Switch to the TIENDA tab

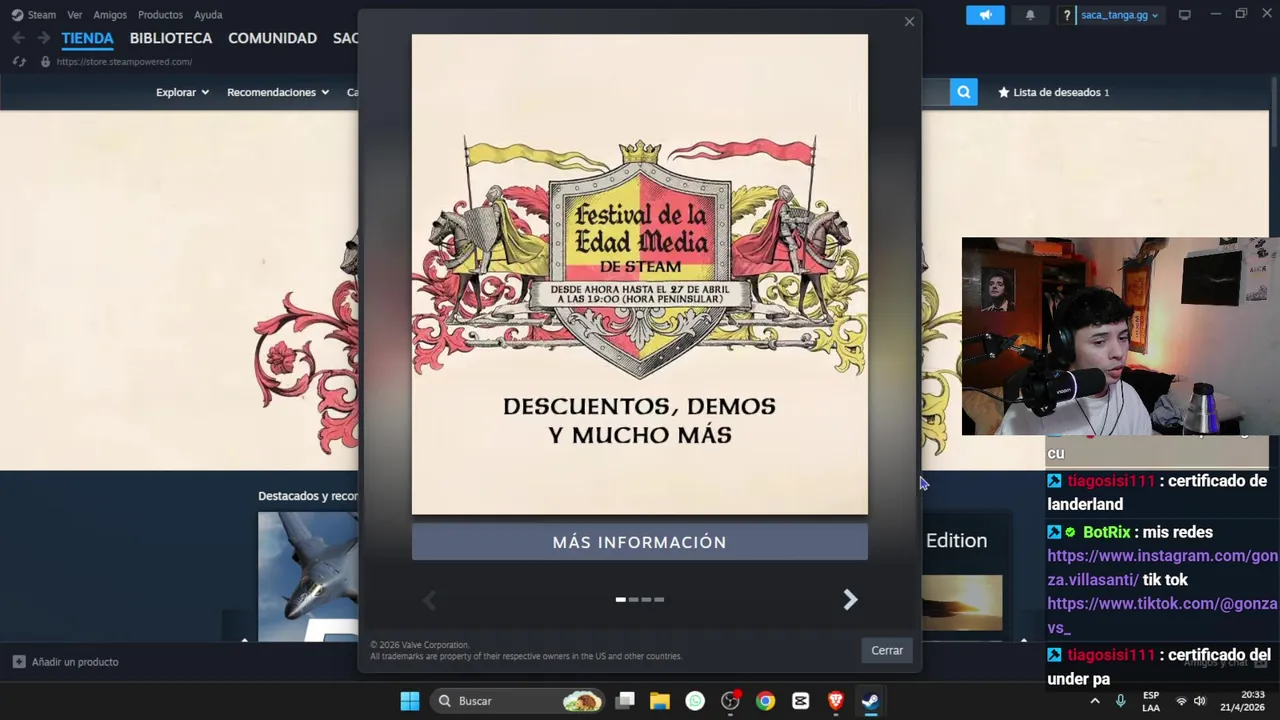87,38
